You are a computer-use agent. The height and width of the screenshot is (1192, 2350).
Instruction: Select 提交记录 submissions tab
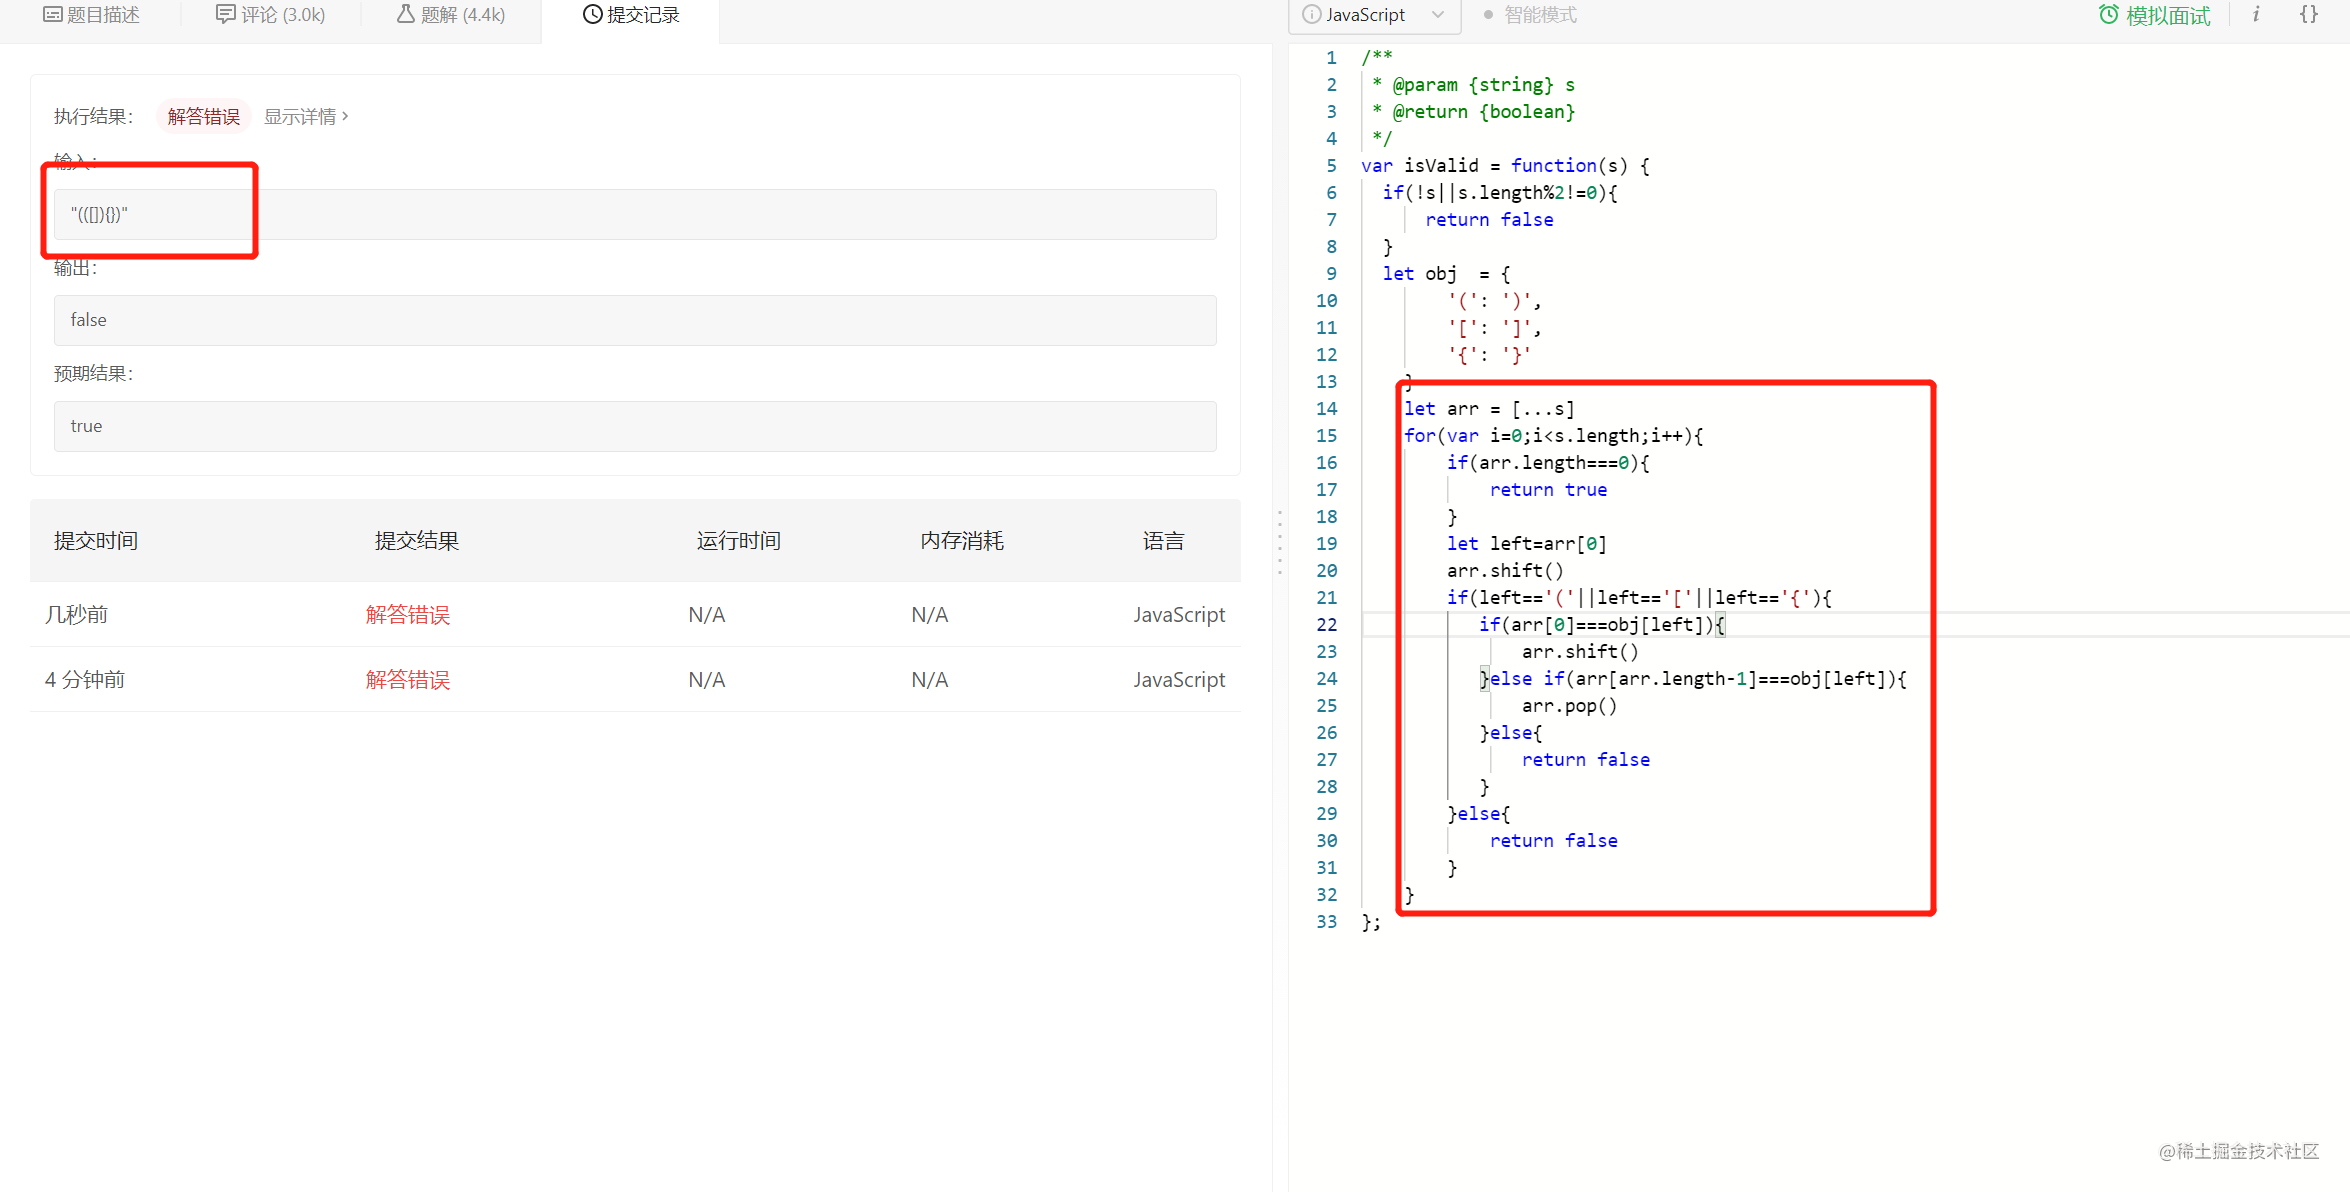631,15
